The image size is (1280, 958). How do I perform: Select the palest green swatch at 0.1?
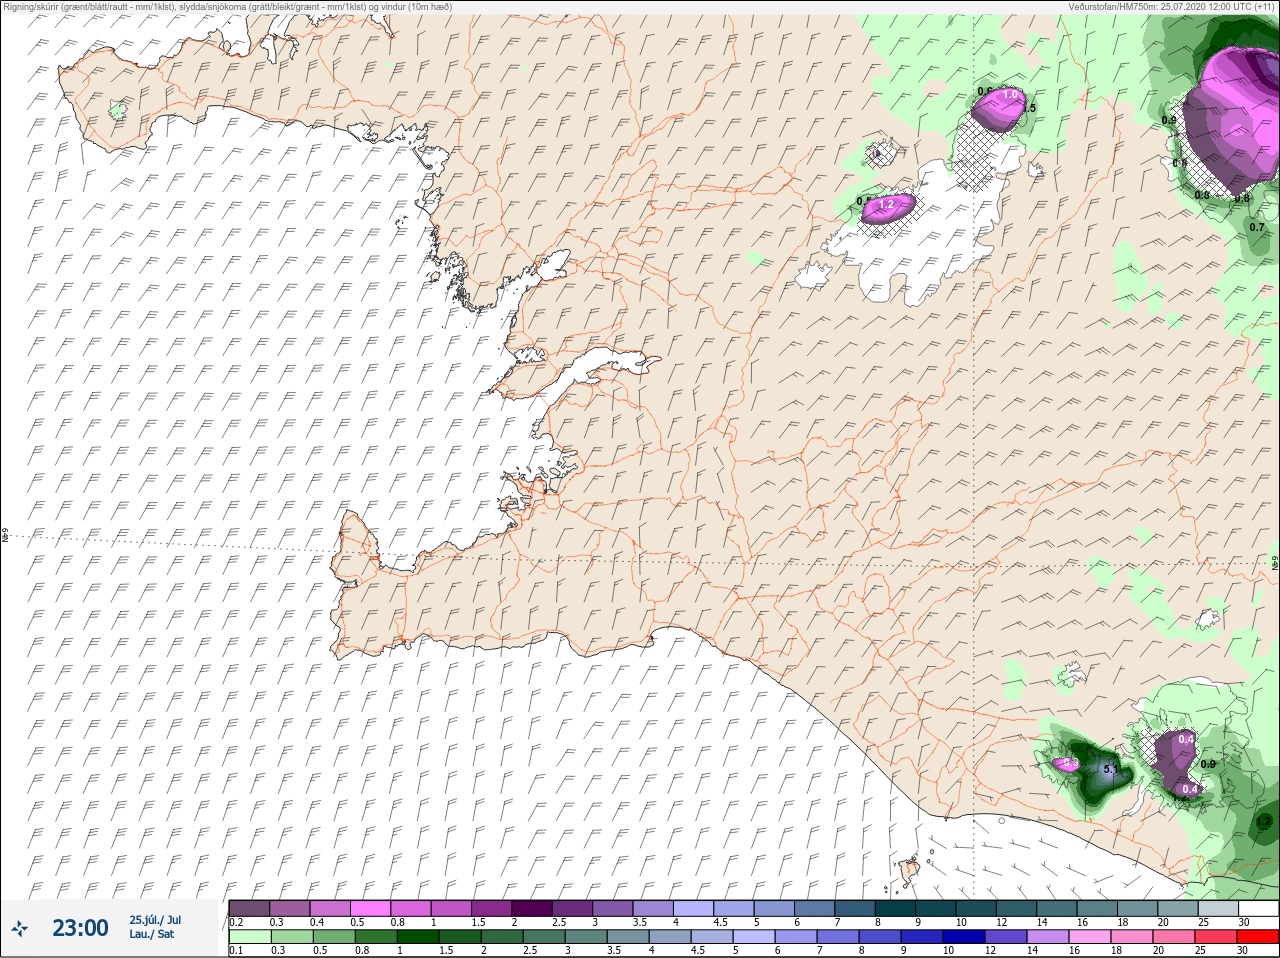click(249, 937)
